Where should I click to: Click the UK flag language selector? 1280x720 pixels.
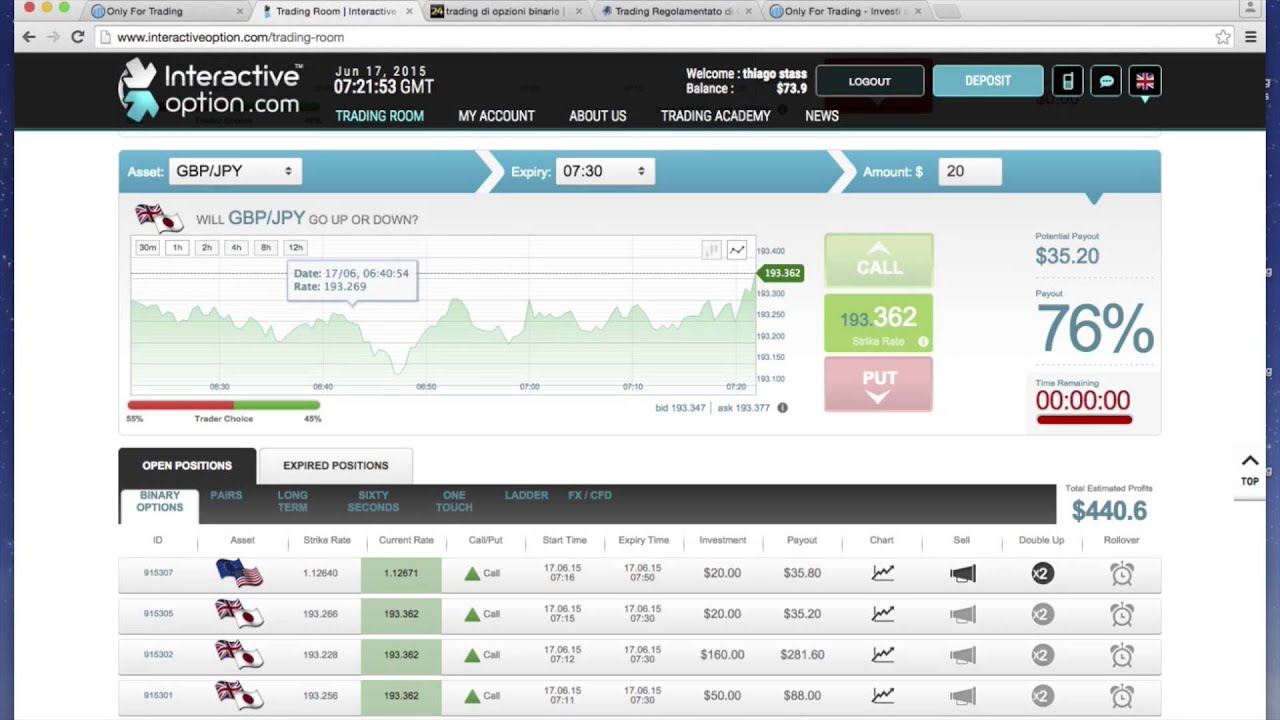click(x=1145, y=81)
